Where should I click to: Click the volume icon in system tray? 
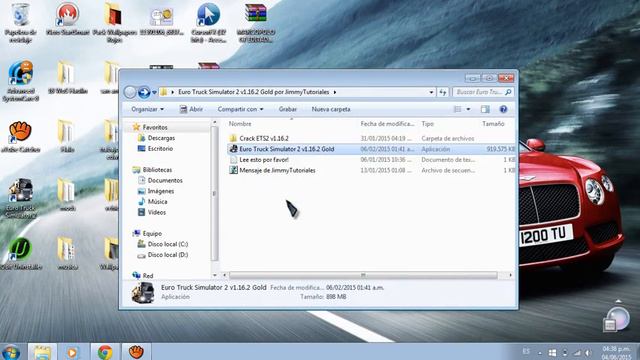point(588,352)
